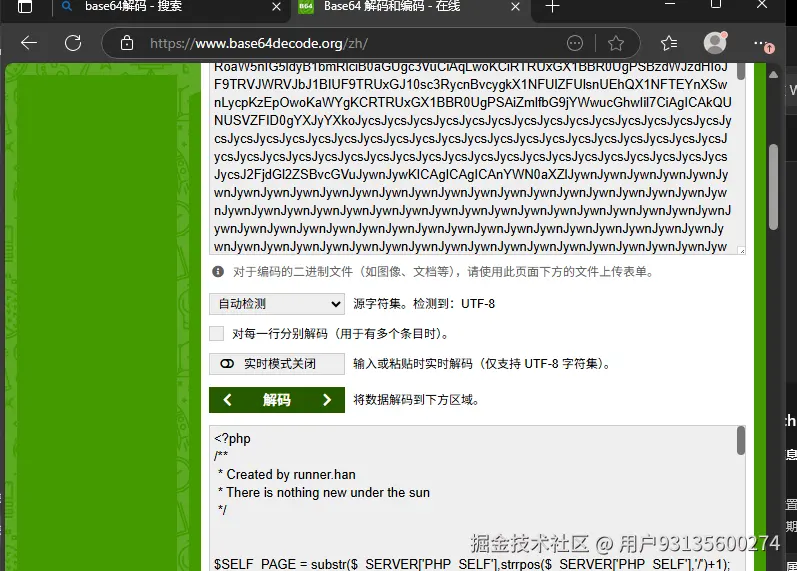Click the '<?php' opening tag line
The width and height of the screenshot is (797, 571).
pos(232,438)
